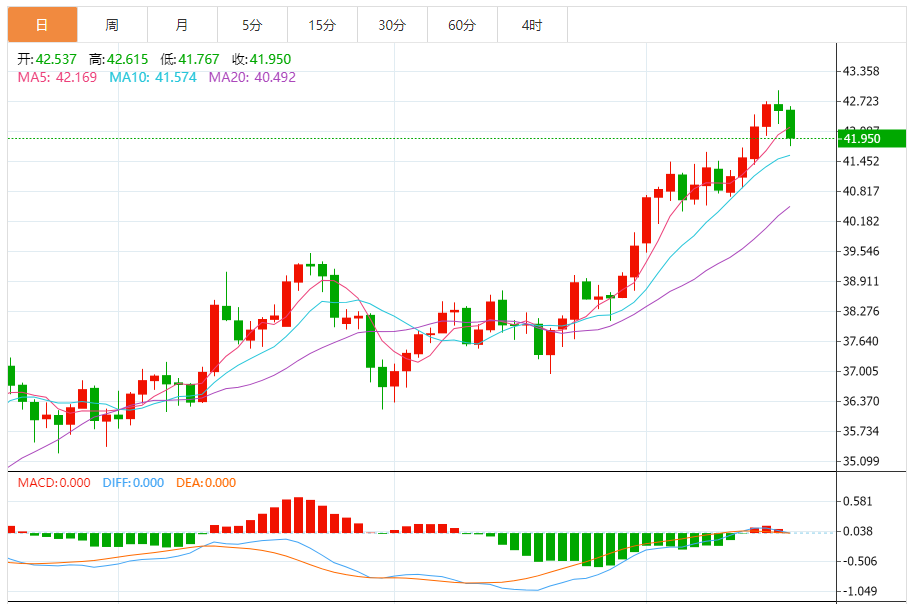Click the 41.452 price axis label
Image resolution: width=917 pixels, height=604 pixels.
(x=861, y=161)
